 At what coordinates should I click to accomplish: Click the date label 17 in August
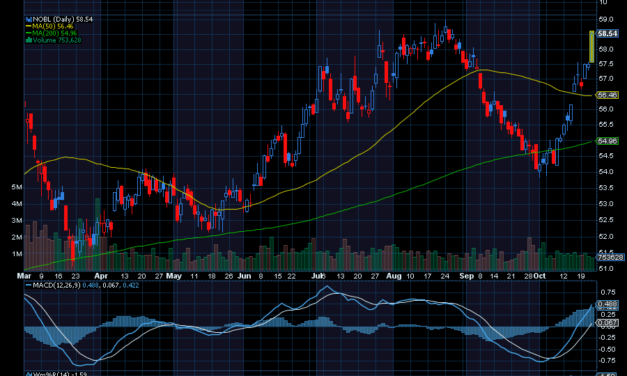point(427,276)
